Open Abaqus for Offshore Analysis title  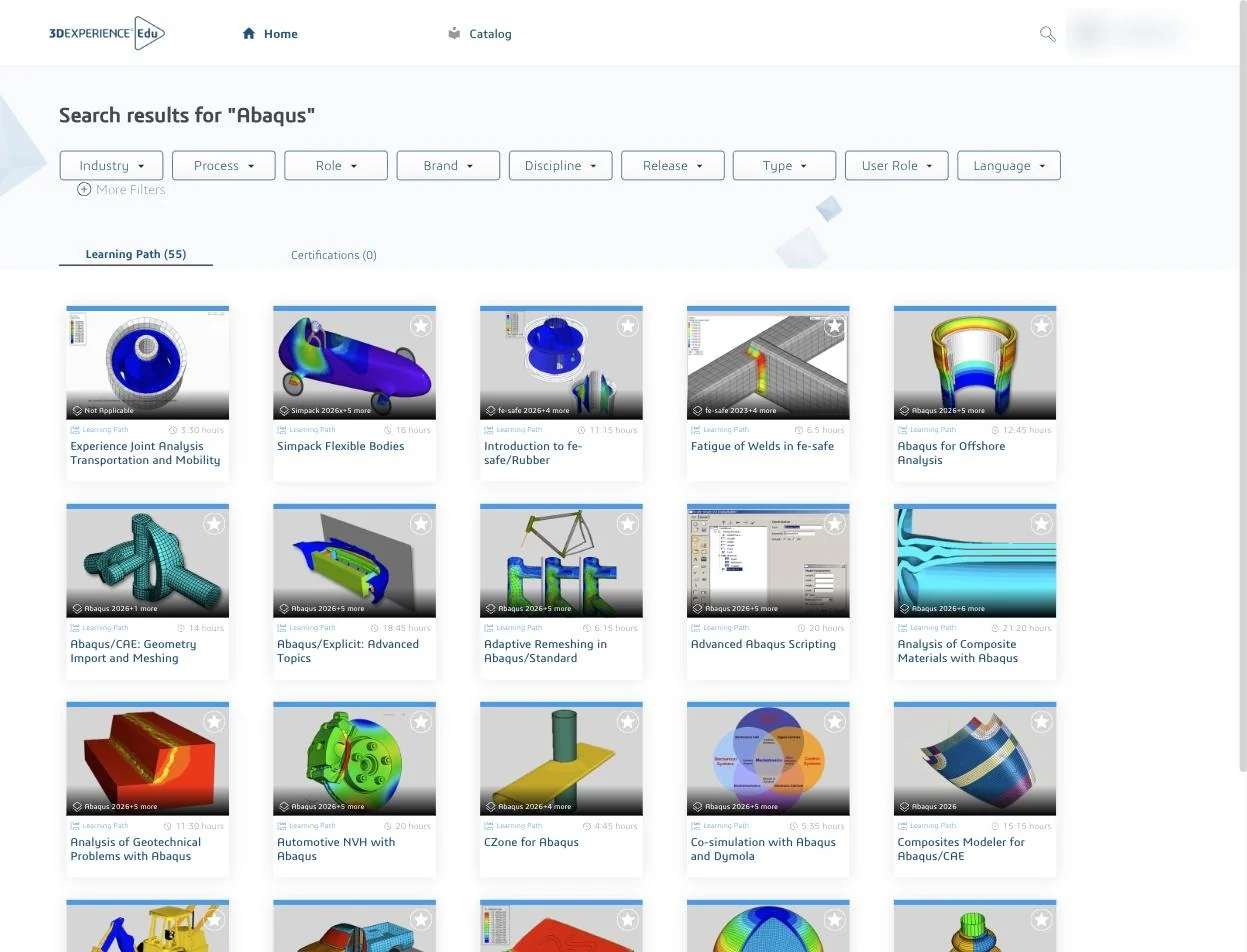click(951, 453)
